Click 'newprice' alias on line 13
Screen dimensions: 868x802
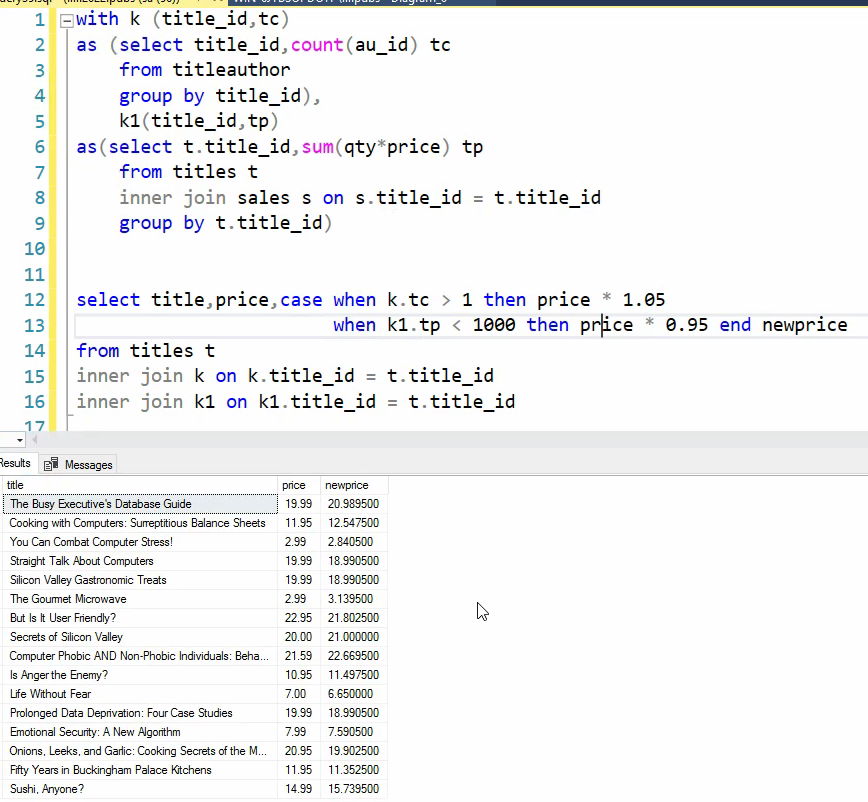pos(804,325)
